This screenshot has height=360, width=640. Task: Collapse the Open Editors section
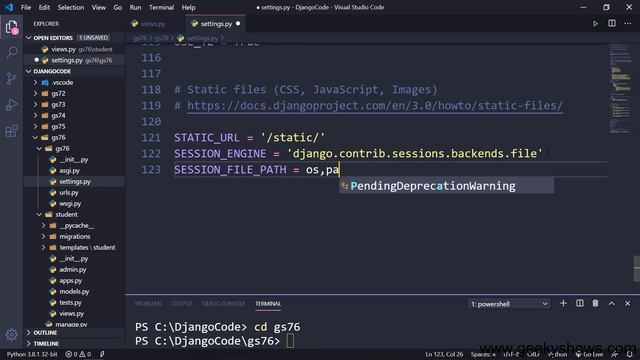53,38
